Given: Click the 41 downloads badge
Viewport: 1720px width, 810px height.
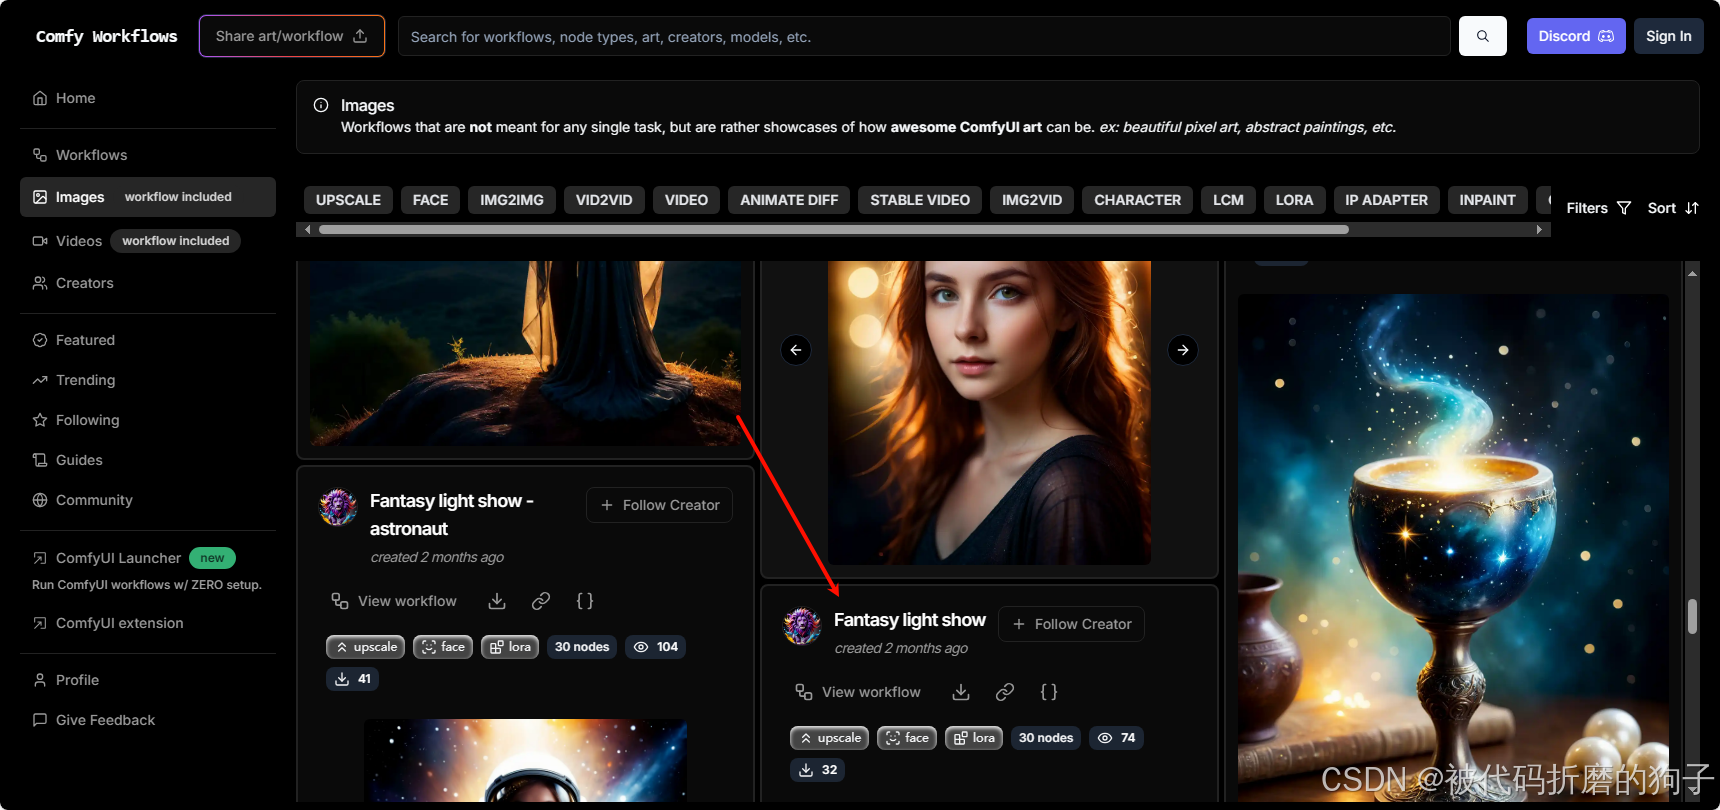Looking at the screenshot, I should [353, 679].
